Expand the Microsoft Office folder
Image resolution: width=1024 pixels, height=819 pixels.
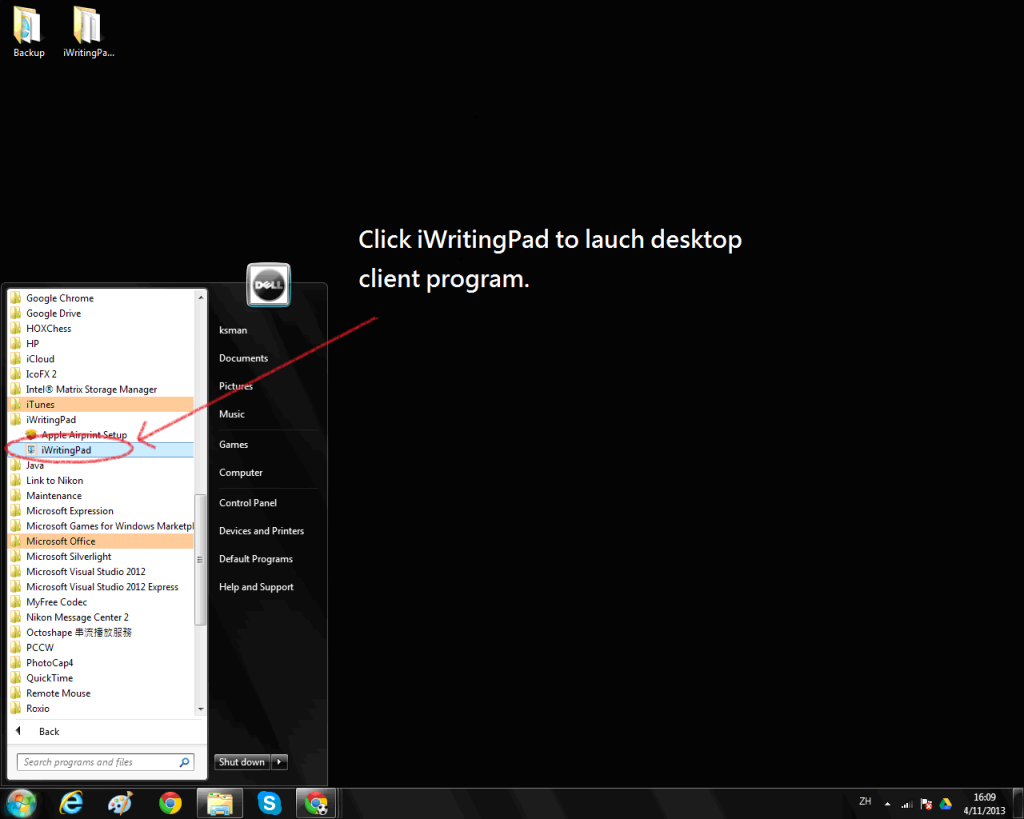point(101,541)
